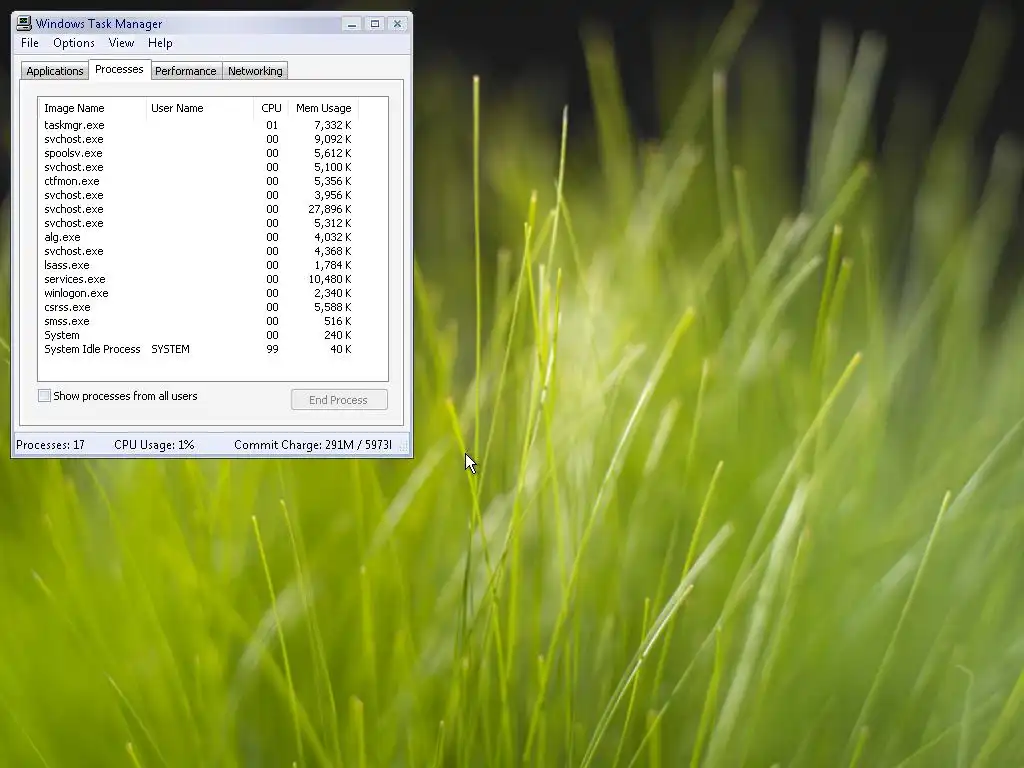1024x768 pixels.
Task: Maximize the Task Manager window
Action: coord(375,24)
